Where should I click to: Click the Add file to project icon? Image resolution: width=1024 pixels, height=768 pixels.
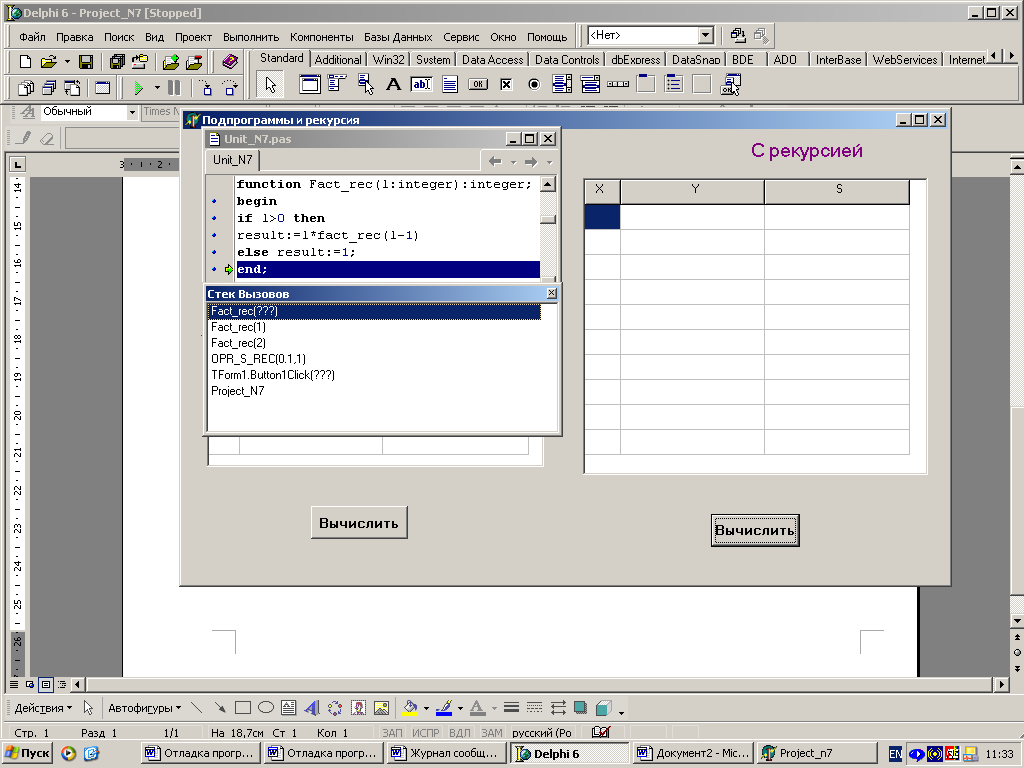[171, 62]
